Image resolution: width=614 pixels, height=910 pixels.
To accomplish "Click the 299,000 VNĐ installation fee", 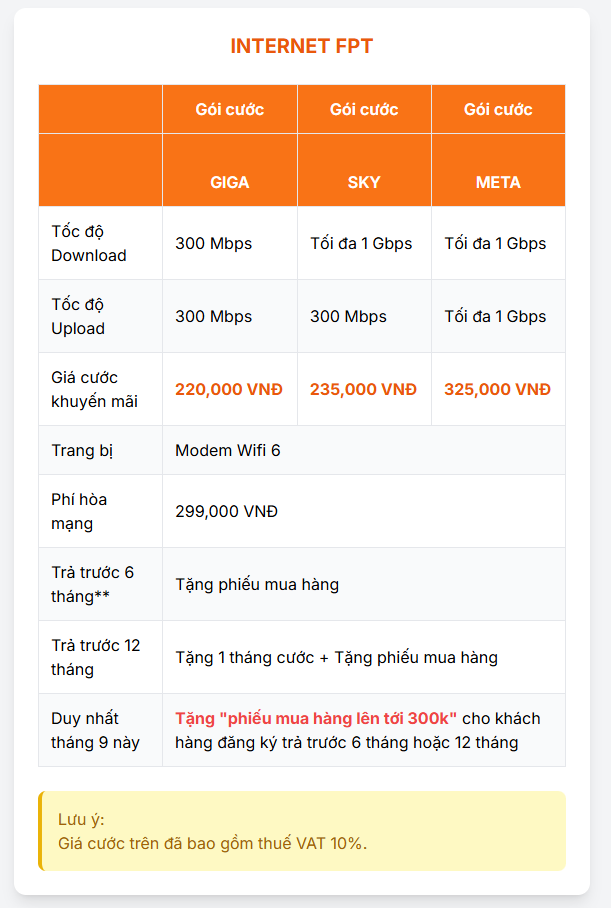I will [226, 511].
